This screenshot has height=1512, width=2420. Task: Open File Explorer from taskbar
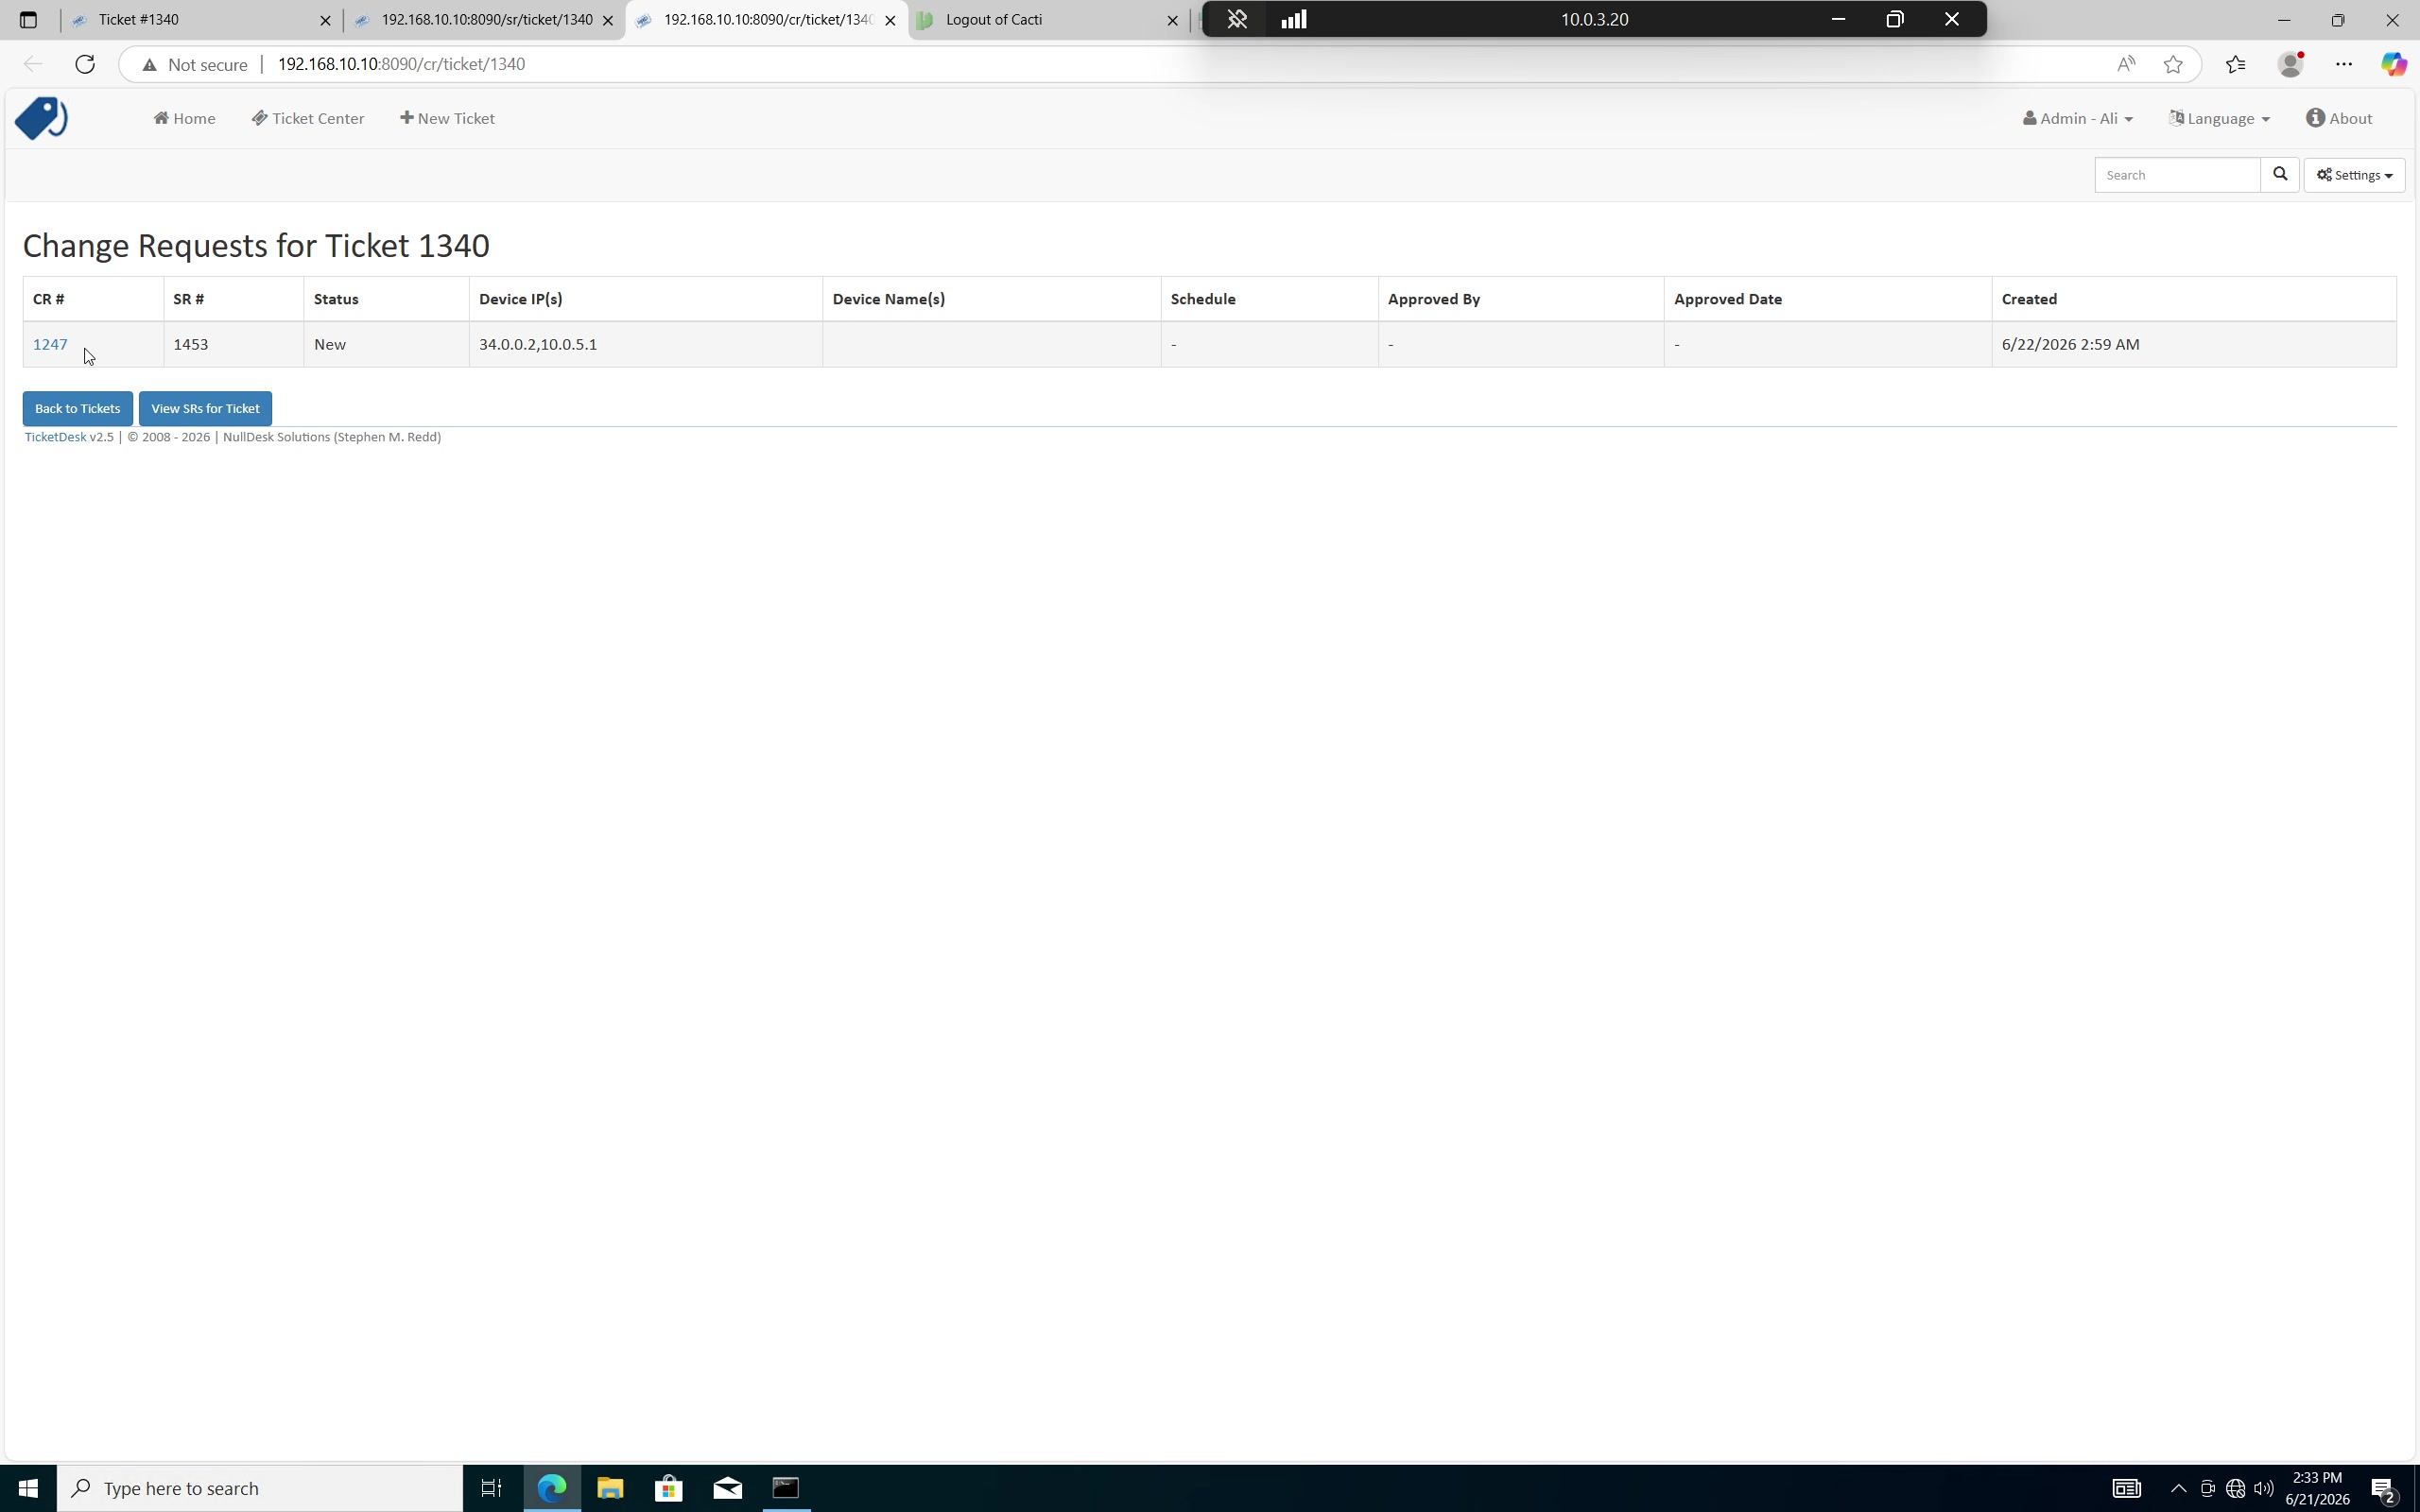pyautogui.click(x=610, y=1488)
